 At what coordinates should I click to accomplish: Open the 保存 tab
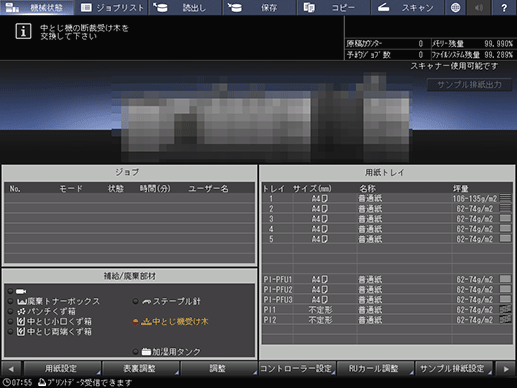coord(260,7)
